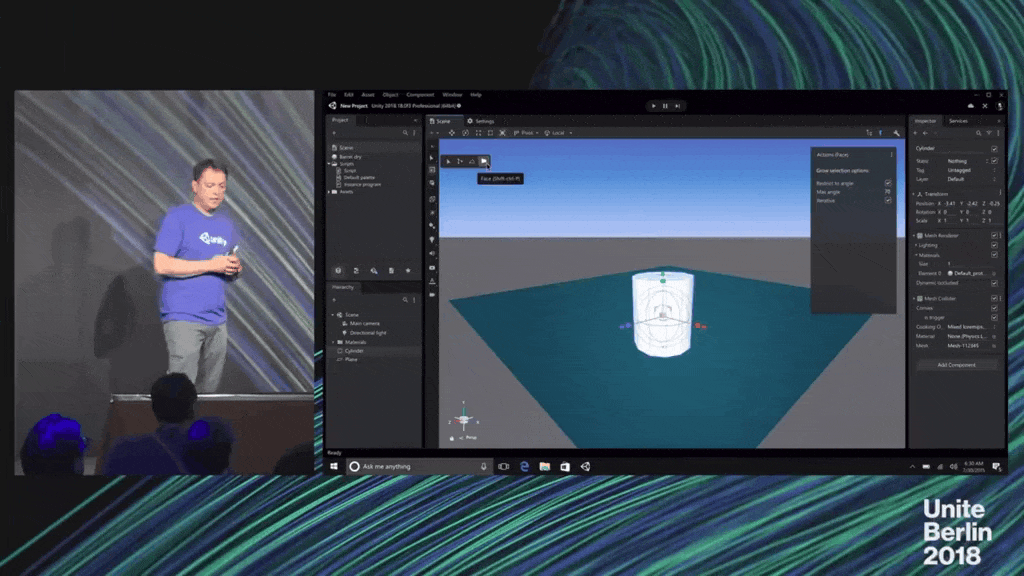The height and width of the screenshot is (576, 1024).
Task: Click the Unity icon in Windows taskbar
Action: [x=585, y=466]
